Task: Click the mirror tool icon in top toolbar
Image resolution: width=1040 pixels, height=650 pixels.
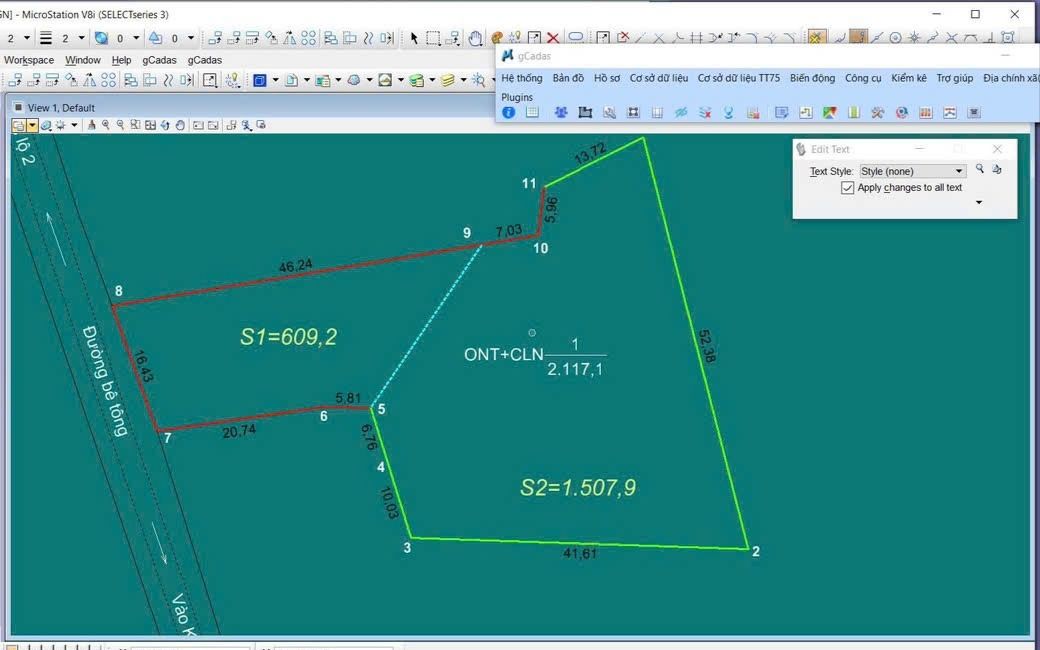Action: pyautogui.click(x=289, y=38)
